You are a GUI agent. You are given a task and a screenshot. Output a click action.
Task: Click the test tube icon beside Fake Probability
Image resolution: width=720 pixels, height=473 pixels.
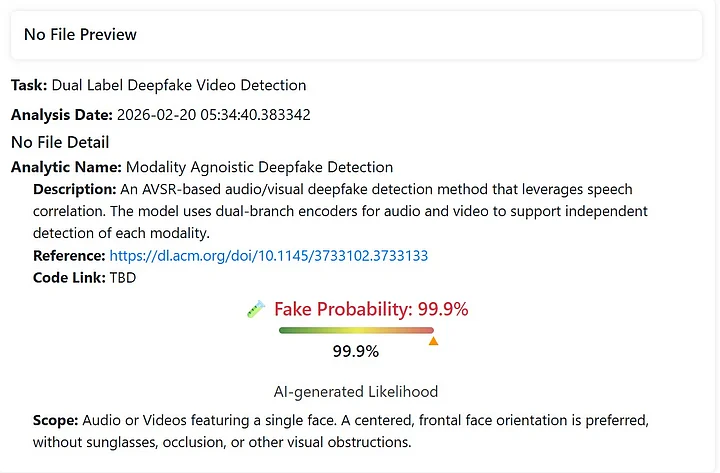(256, 310)
